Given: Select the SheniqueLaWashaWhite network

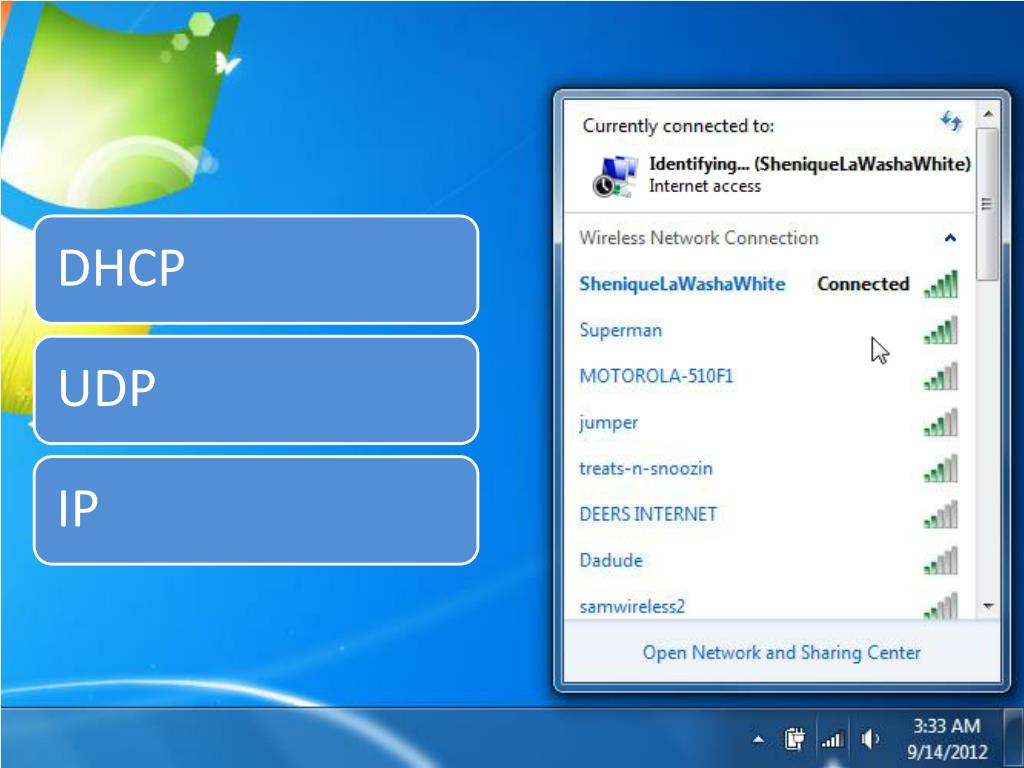Looking at the screenshot, I should tap(768, 284).
